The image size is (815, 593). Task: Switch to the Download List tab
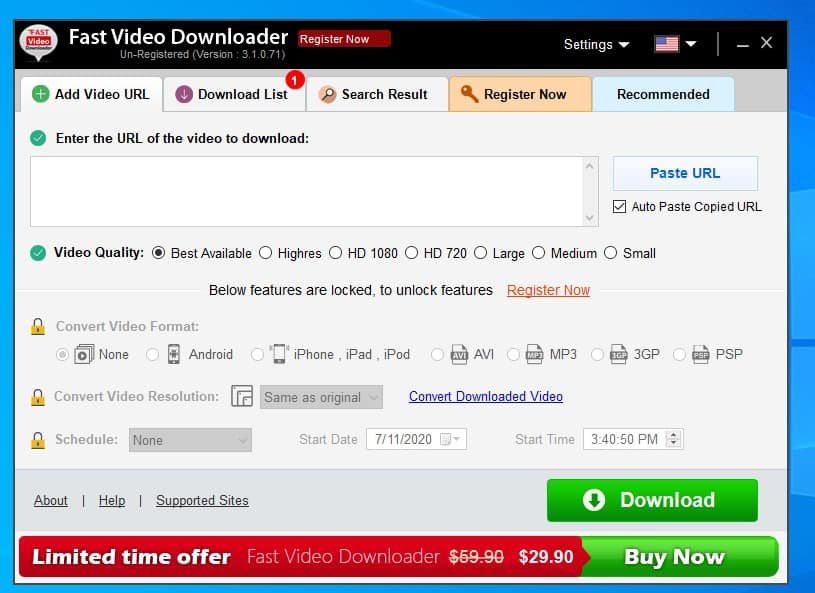(x=233, y=94)
